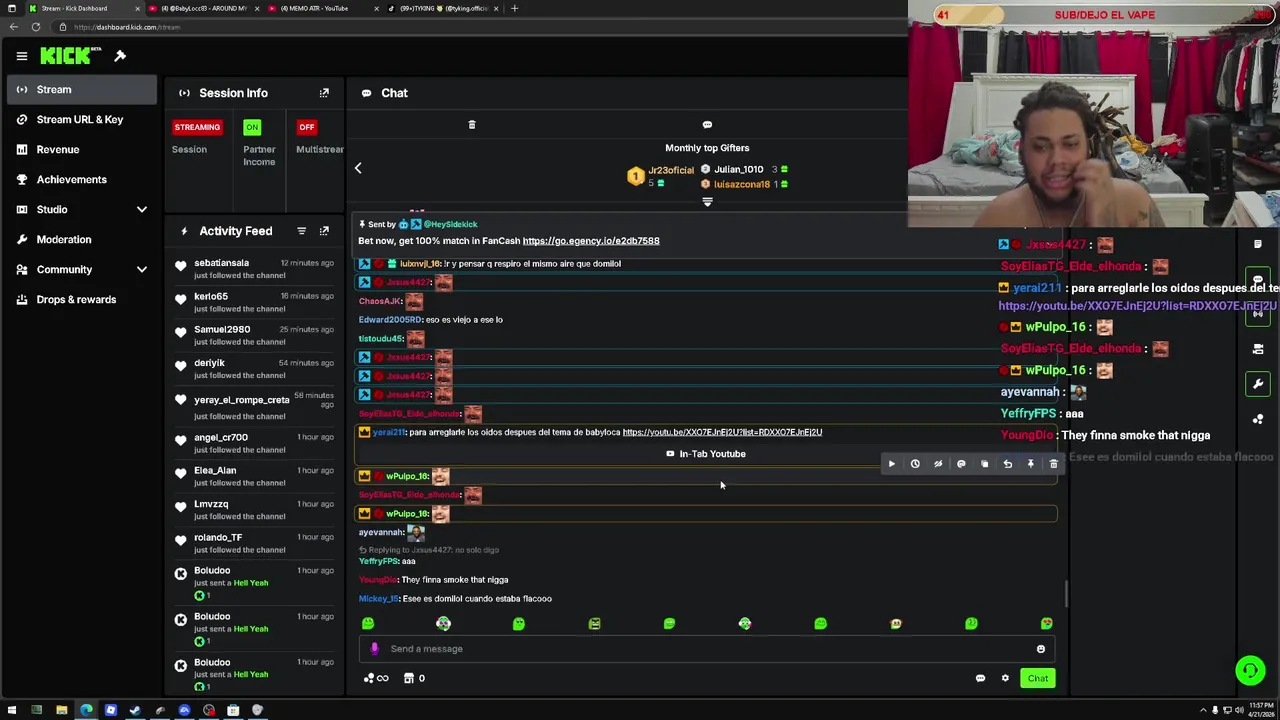
Task: Click top gifter Julian_1010
Action: [739, 170]
